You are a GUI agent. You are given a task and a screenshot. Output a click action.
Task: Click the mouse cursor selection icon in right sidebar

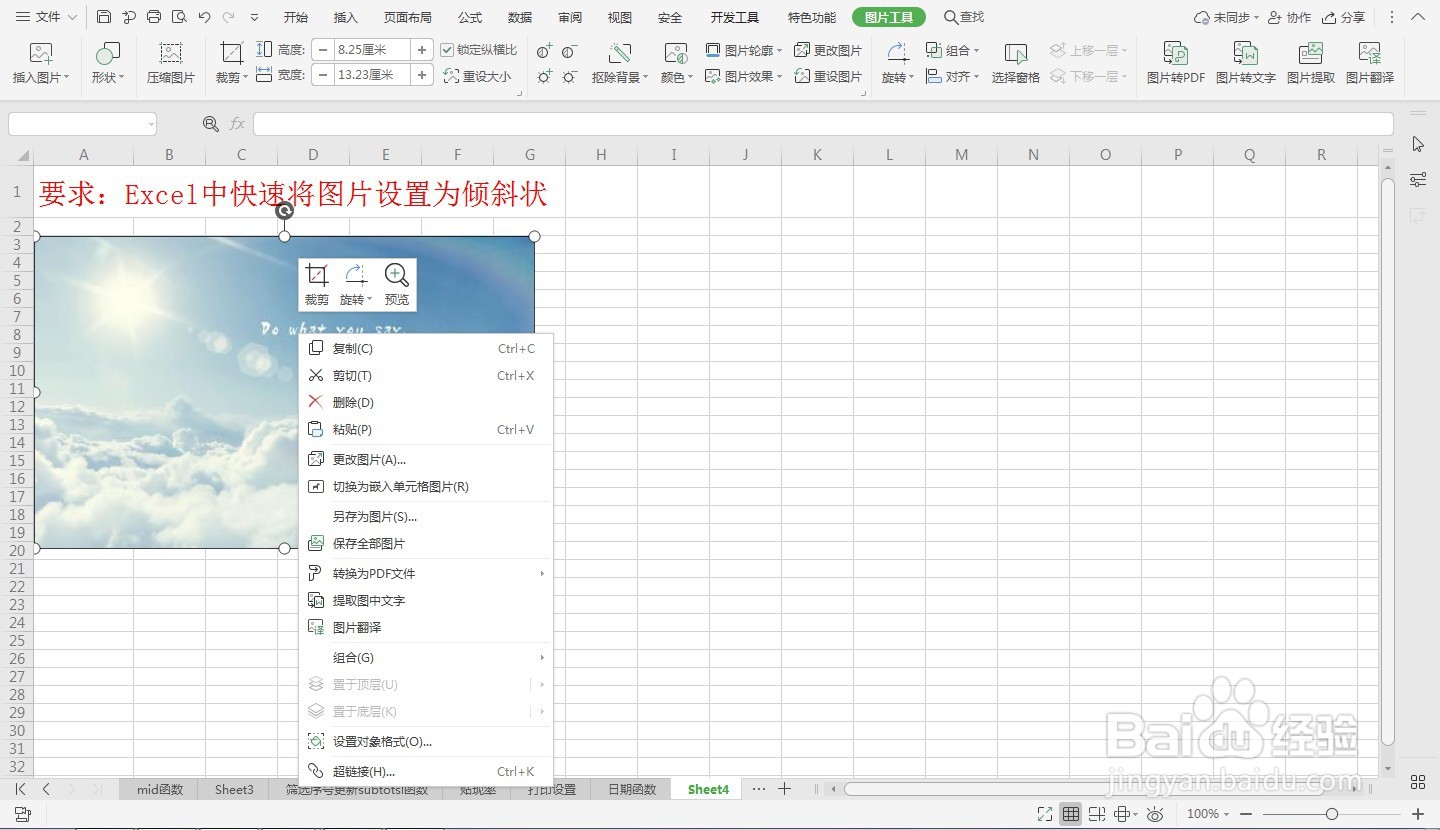pos(1418,144)
